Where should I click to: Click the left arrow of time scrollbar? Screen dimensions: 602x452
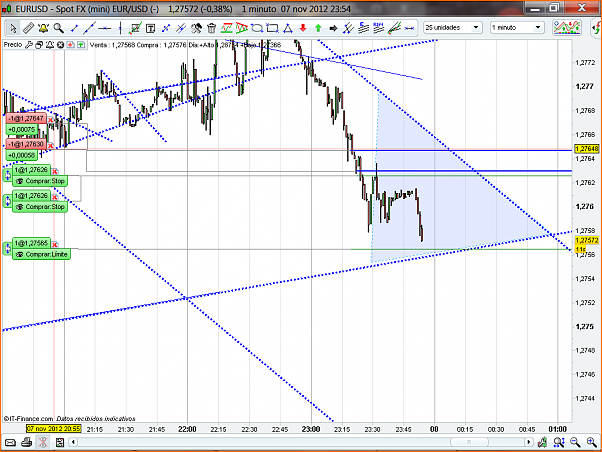click(x=73, y=442)
